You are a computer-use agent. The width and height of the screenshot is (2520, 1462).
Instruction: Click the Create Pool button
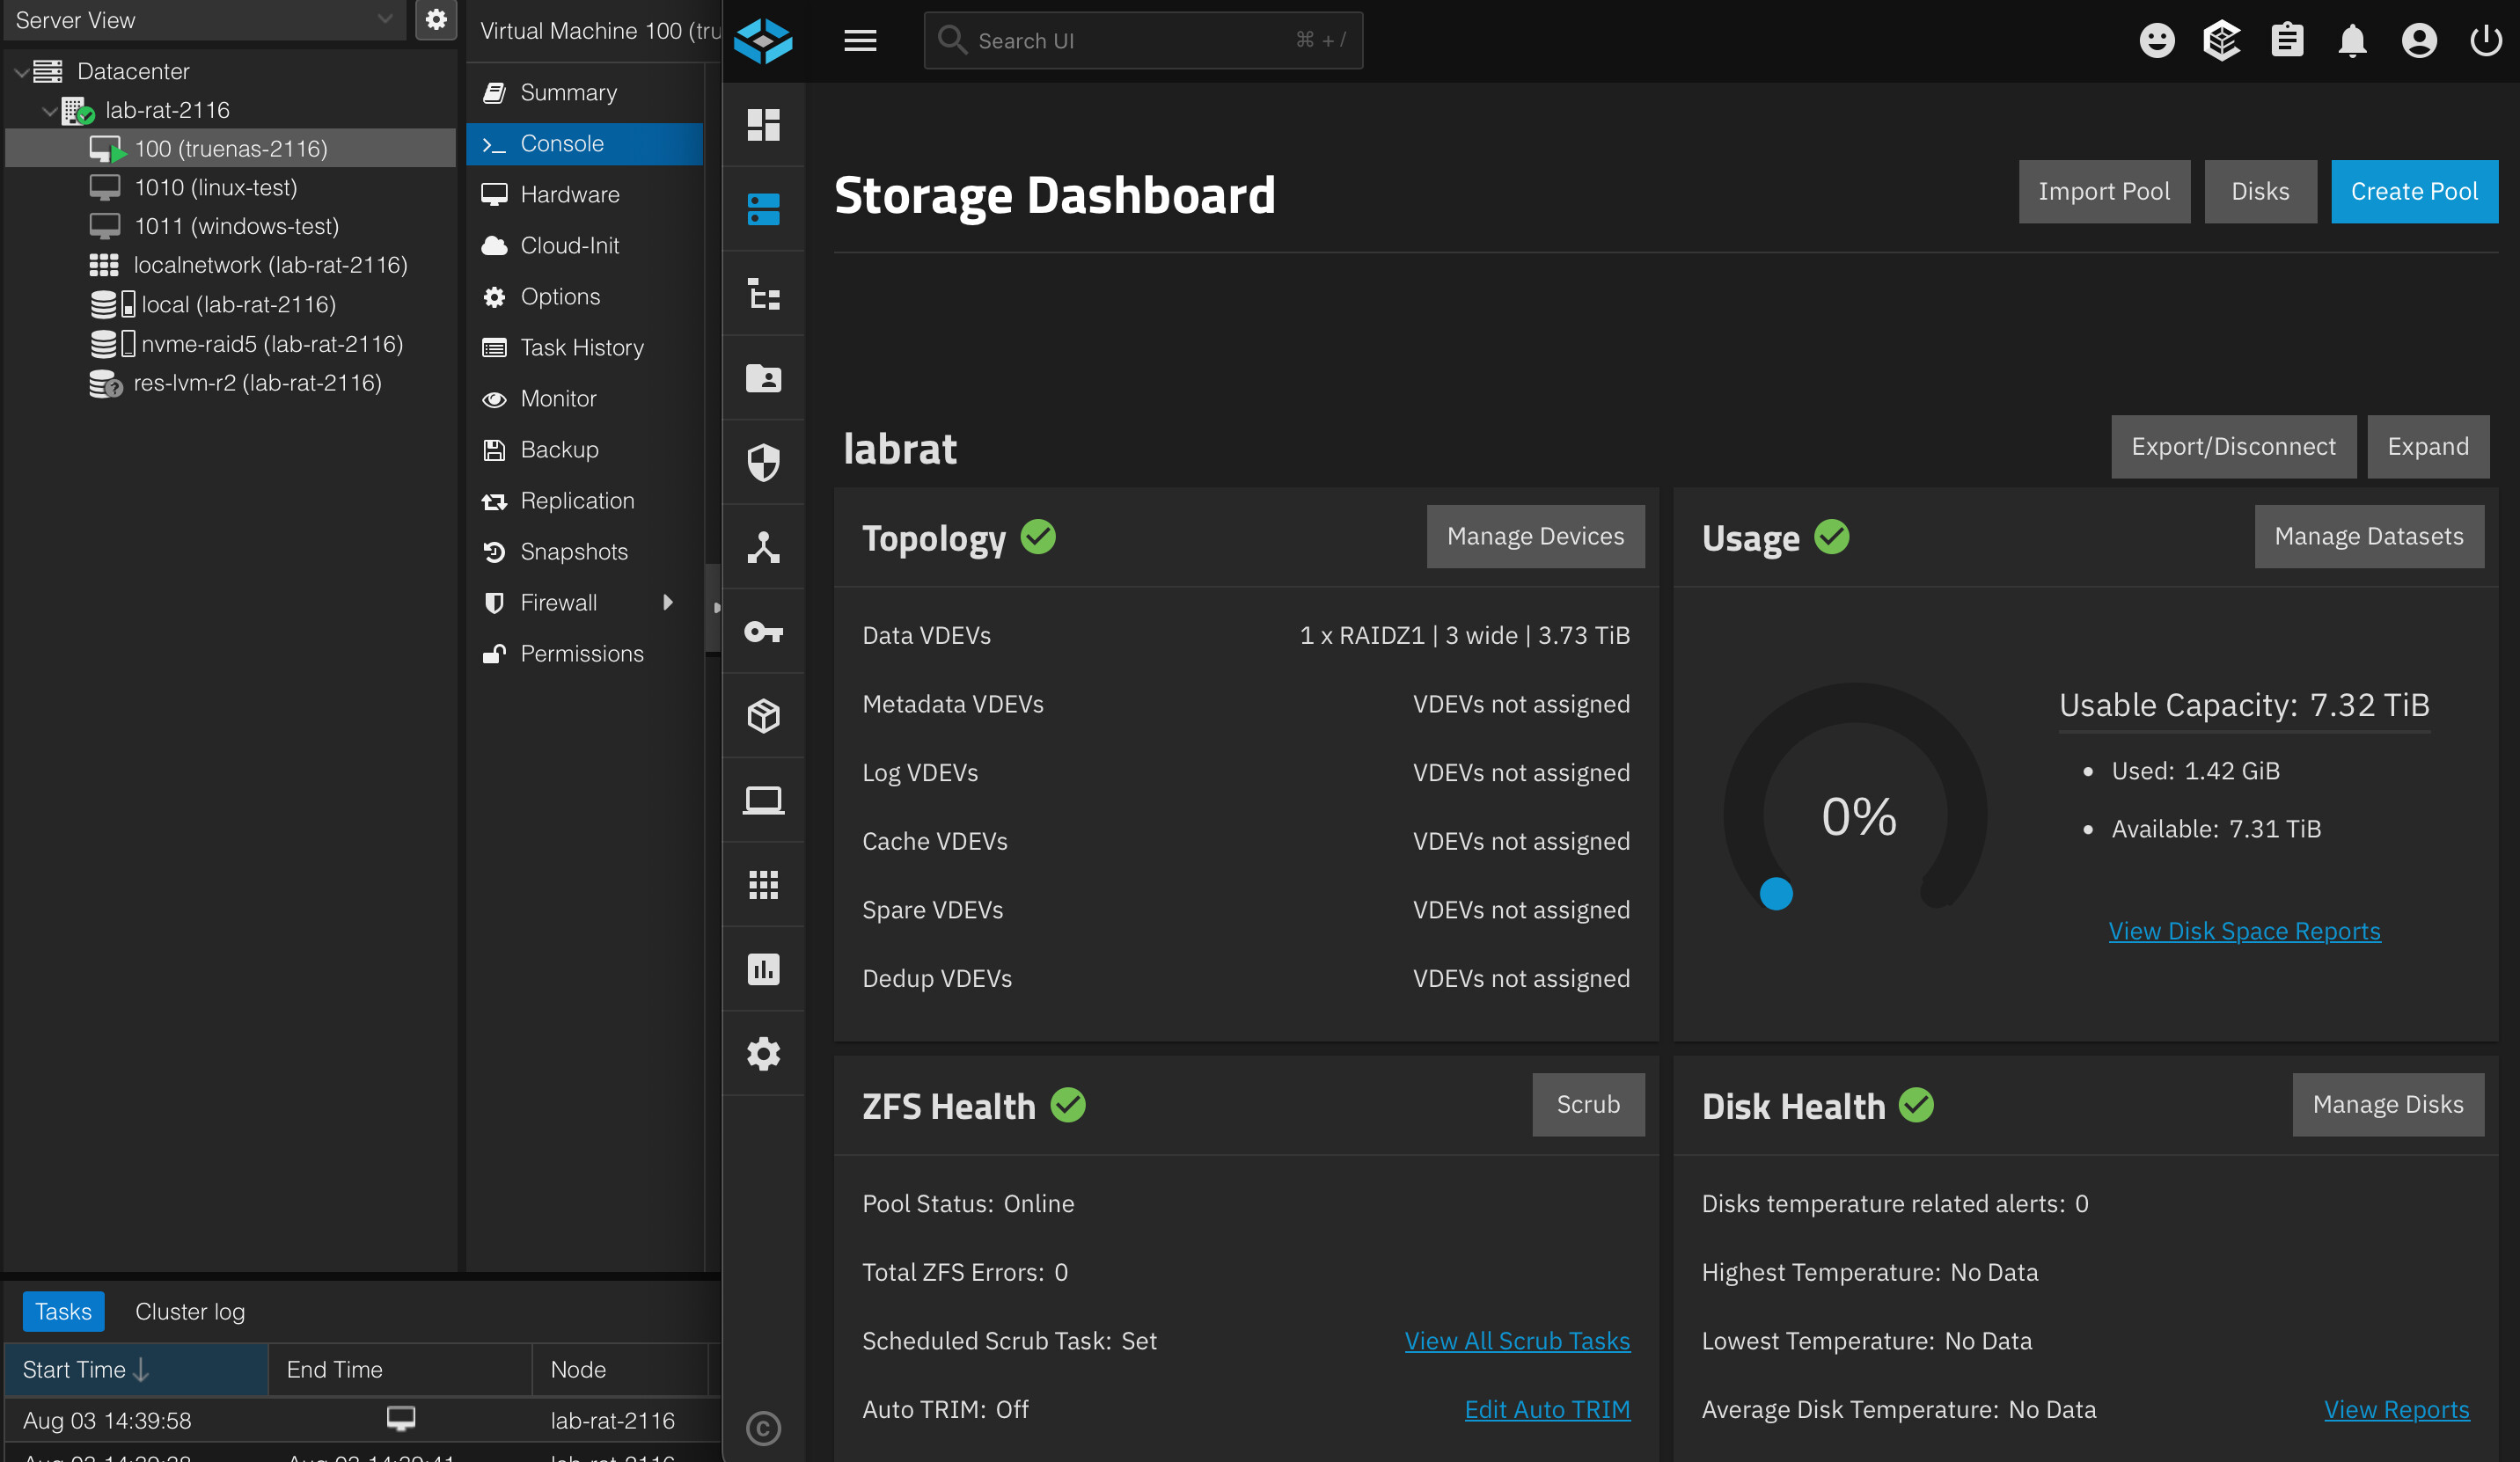point(2413,191)
